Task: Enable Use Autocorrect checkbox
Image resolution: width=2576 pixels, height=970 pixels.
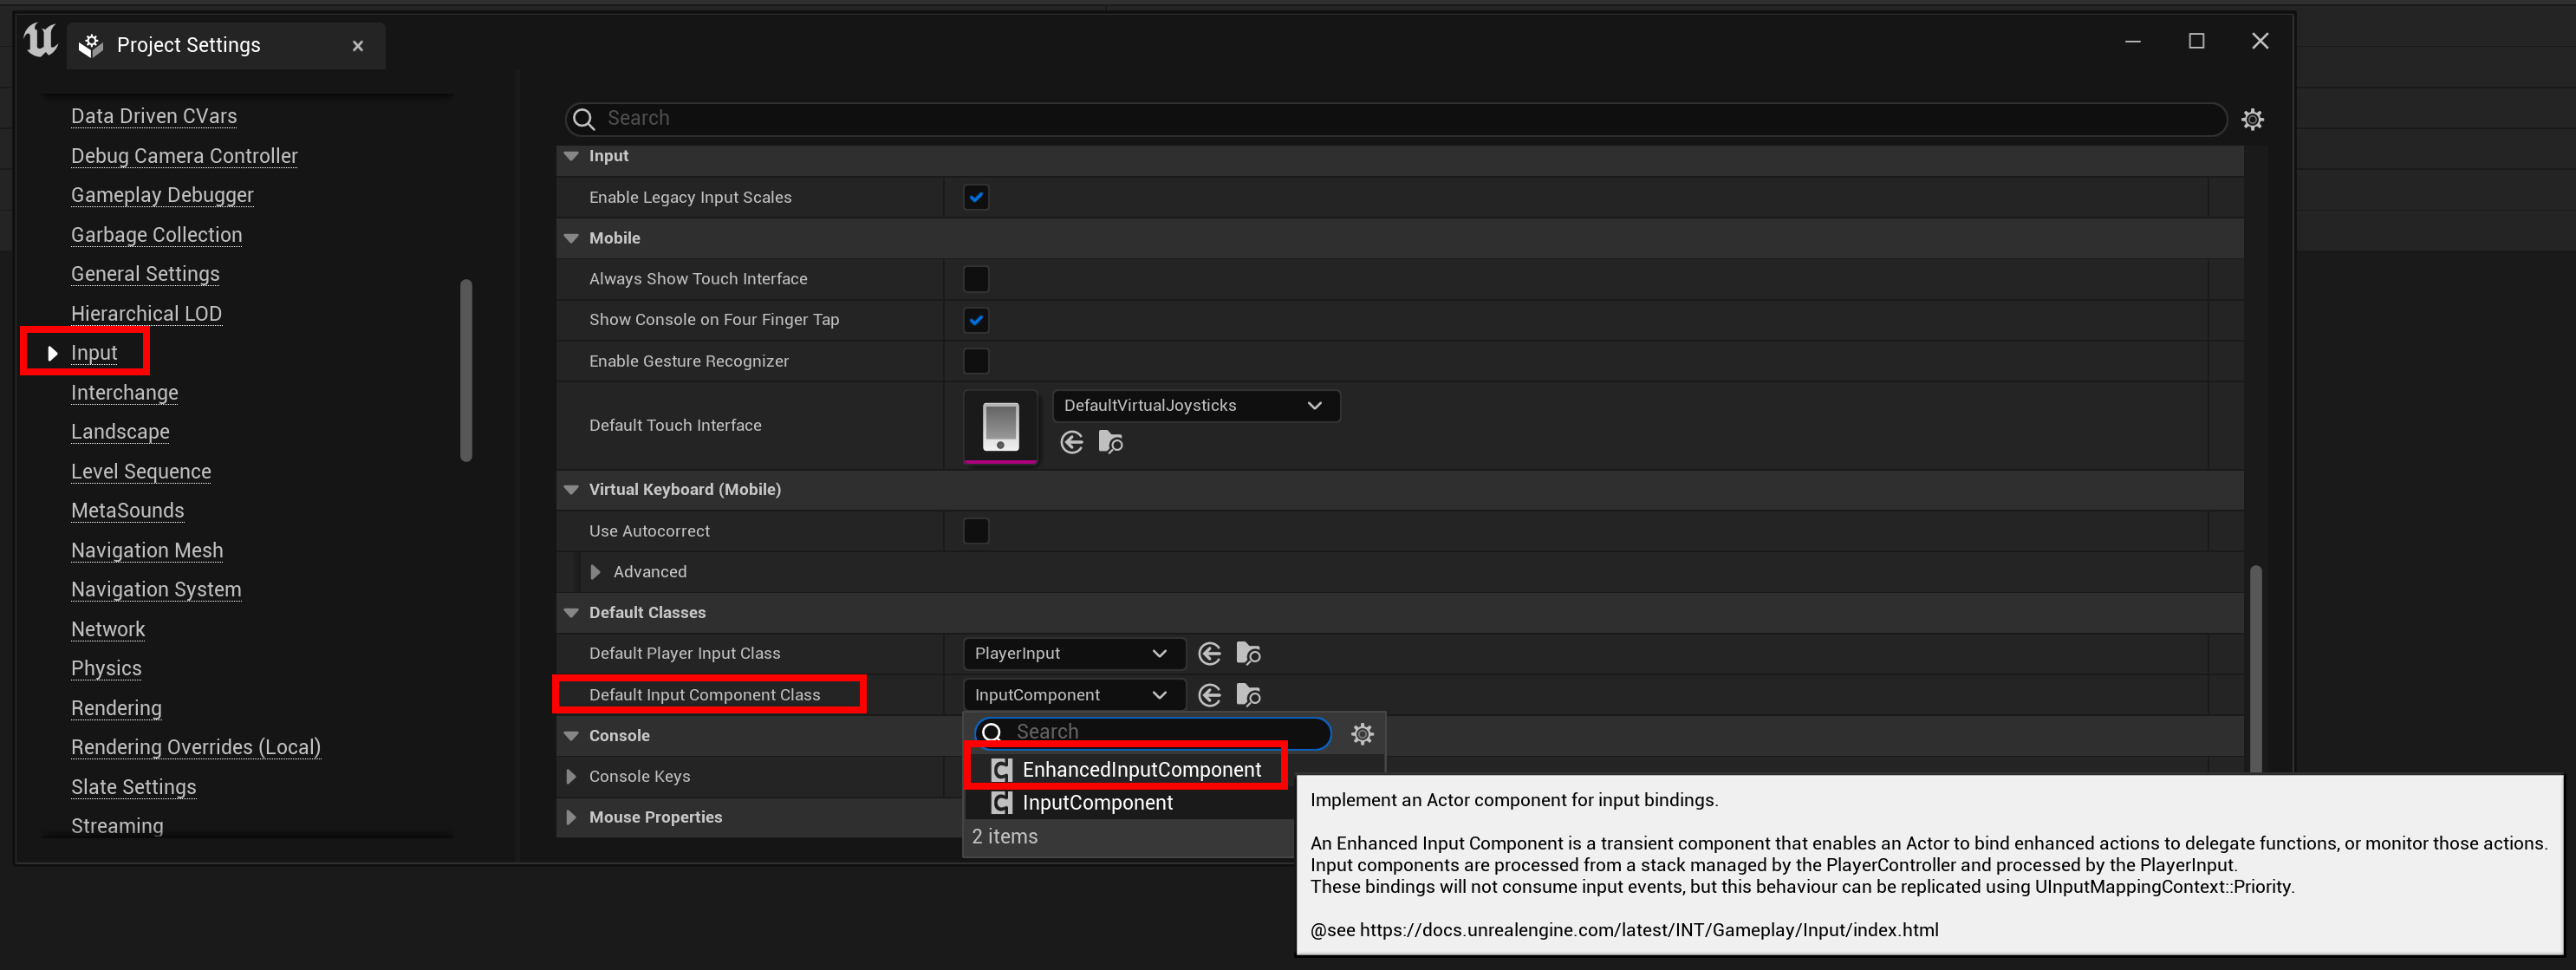Action: [976, 531]
